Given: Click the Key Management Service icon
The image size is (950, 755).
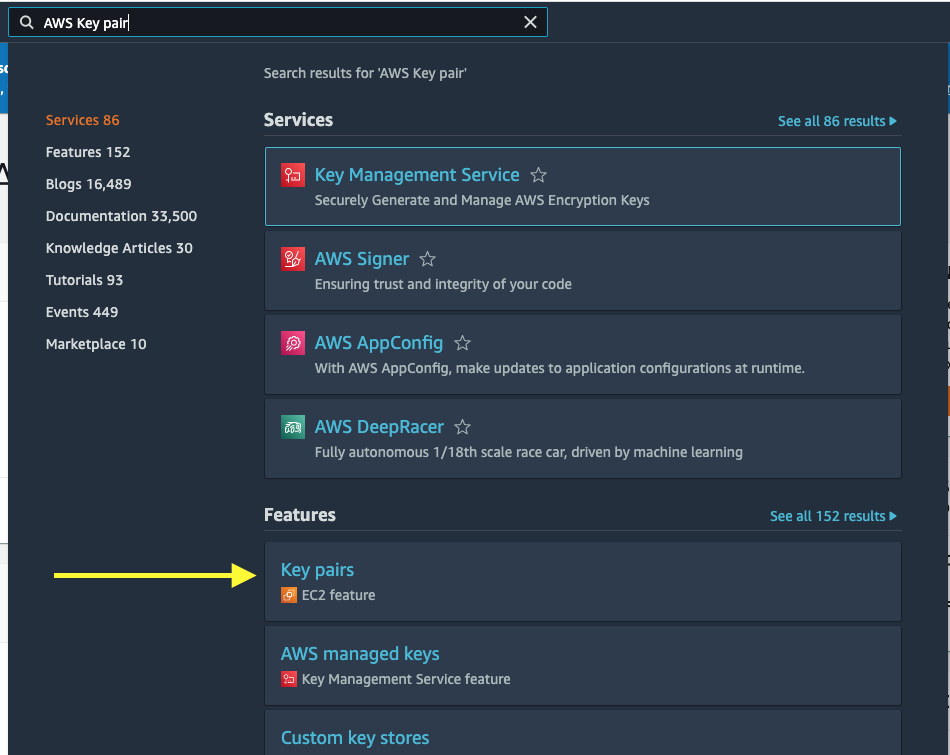Looking at the screenshot, I should 293,174.
